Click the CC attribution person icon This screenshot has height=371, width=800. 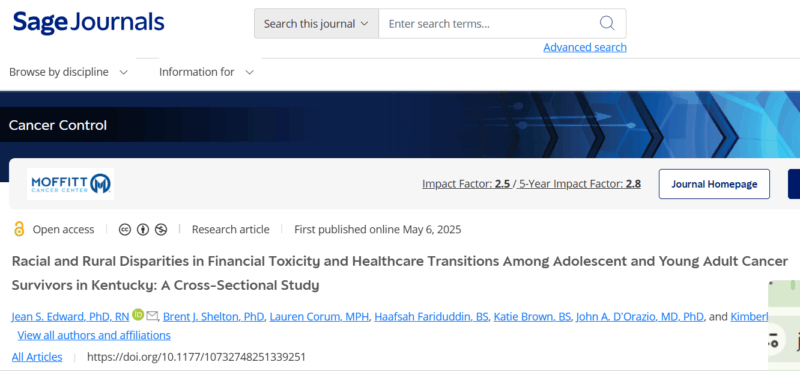pyautogui.click(x=143, y=230)
